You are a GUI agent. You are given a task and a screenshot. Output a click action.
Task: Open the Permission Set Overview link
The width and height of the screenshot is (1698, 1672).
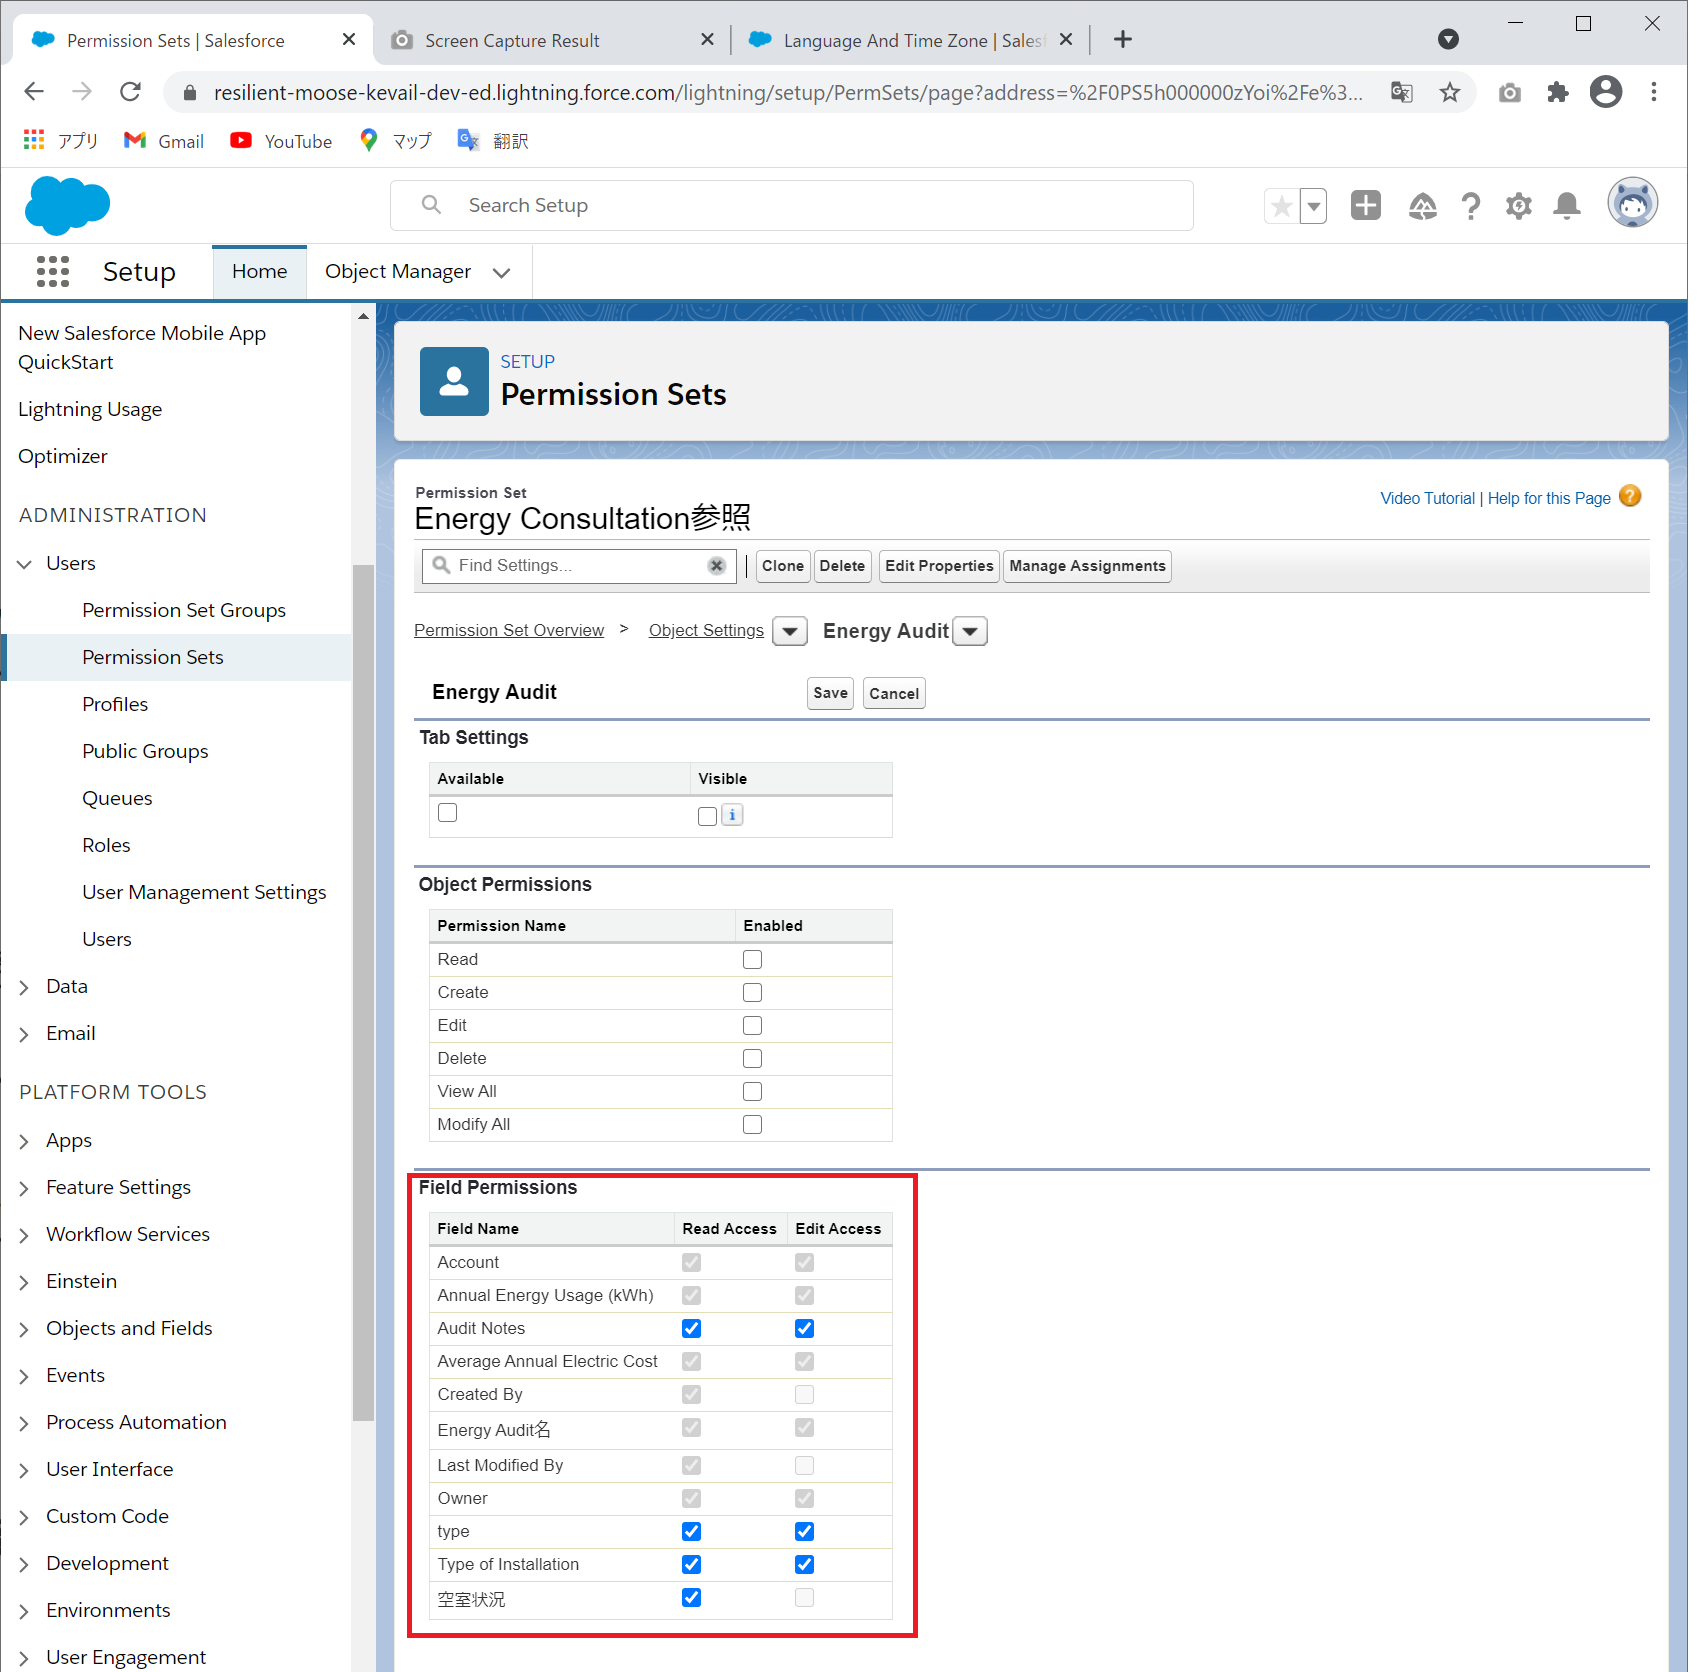point(509,630)
